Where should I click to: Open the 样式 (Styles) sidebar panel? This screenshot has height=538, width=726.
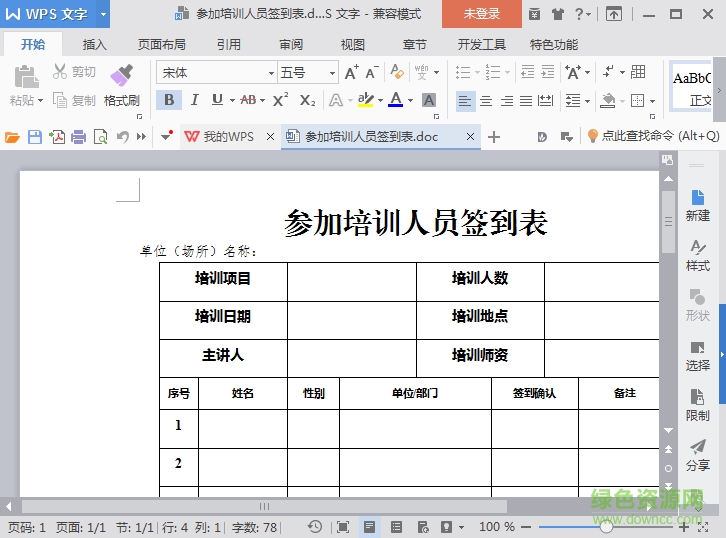[x=697, y=255]
